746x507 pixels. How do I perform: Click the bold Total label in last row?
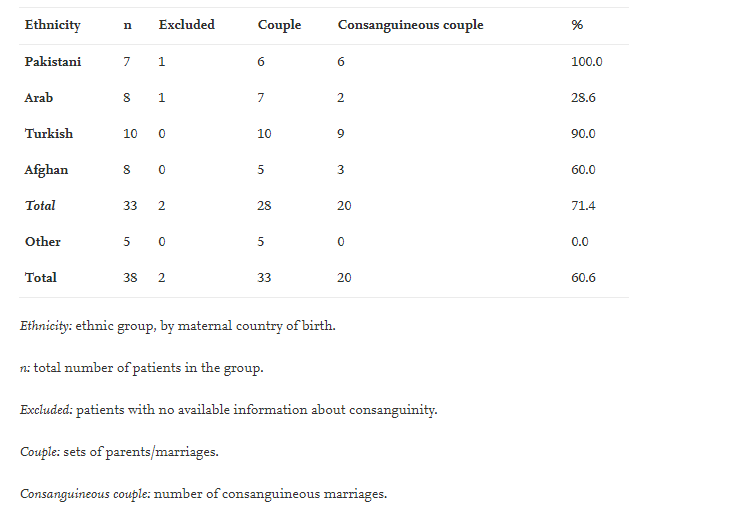(x=41, y=277)
